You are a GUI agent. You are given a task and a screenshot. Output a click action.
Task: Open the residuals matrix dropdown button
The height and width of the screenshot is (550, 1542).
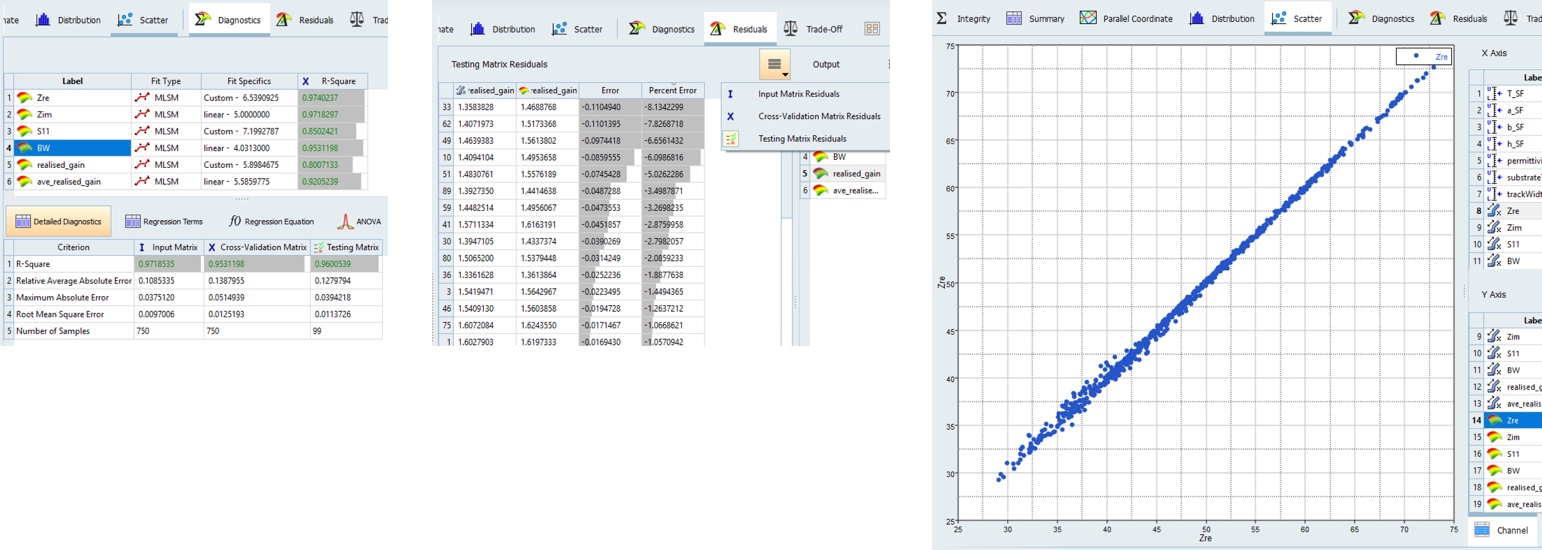click(x=775, y=65)
